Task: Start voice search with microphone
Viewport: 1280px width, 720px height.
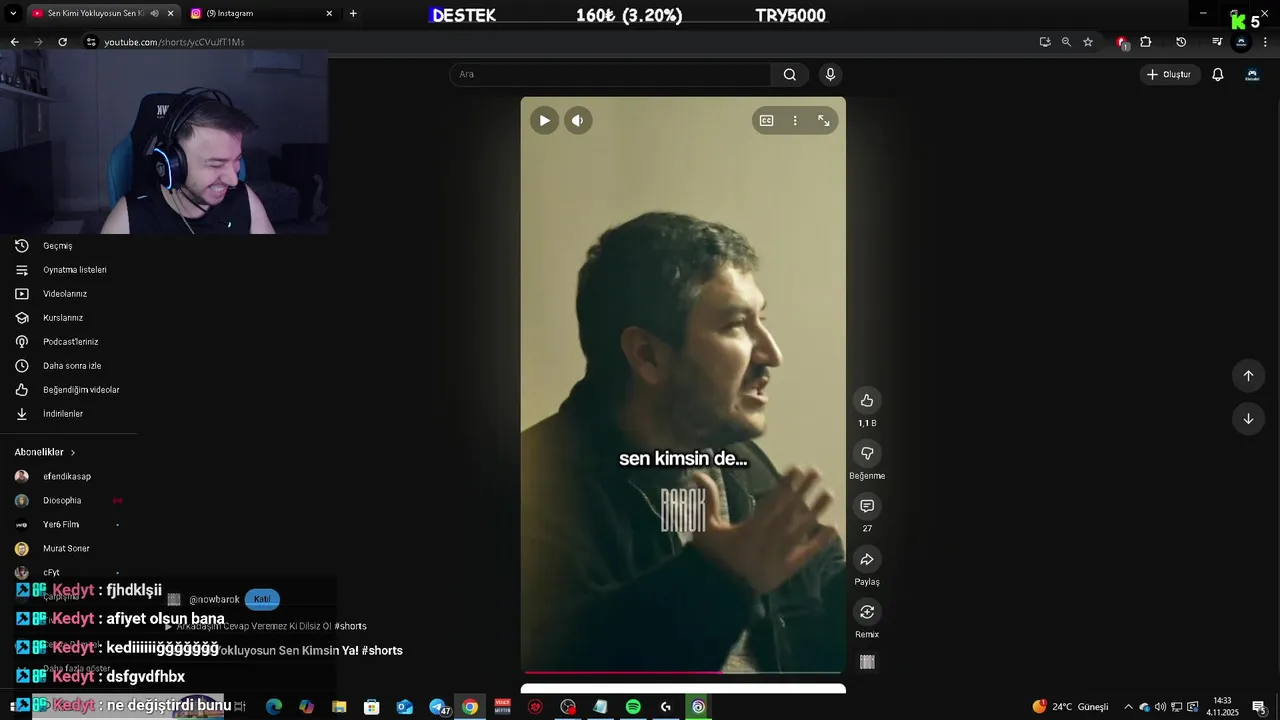Action: pyautogui.click(x=830, y=74)
